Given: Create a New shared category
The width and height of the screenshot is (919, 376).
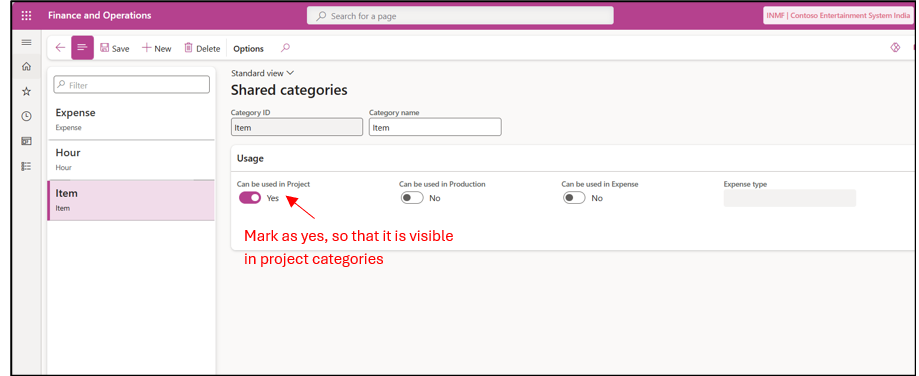Looking at the screenshot, I should point(156,49).
